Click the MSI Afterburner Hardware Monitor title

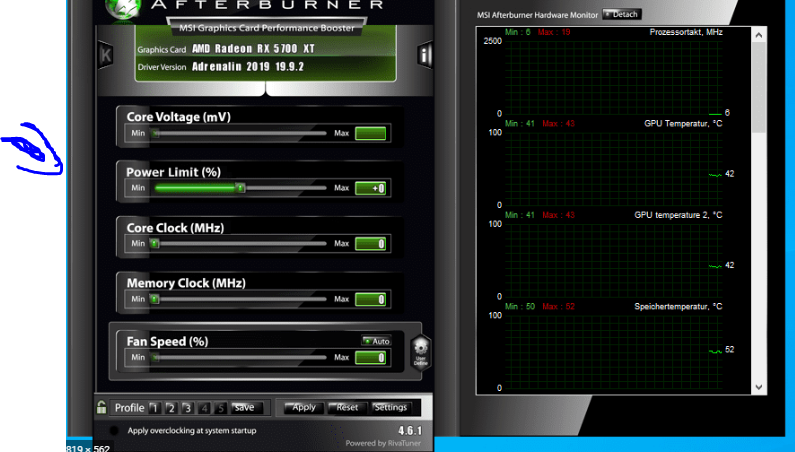(x=537, y=15)
